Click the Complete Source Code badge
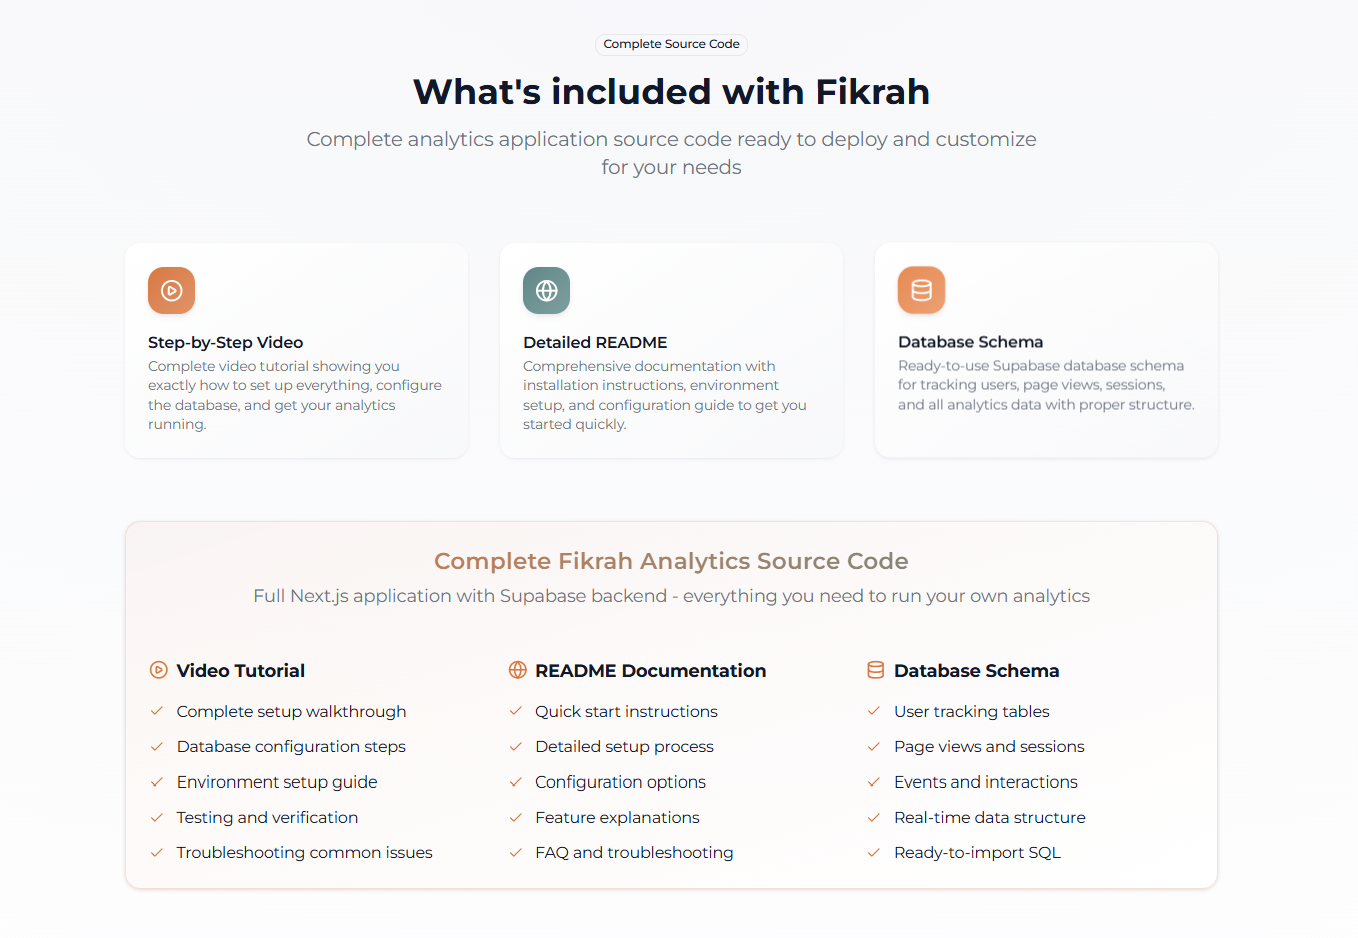 coord(671,44)
